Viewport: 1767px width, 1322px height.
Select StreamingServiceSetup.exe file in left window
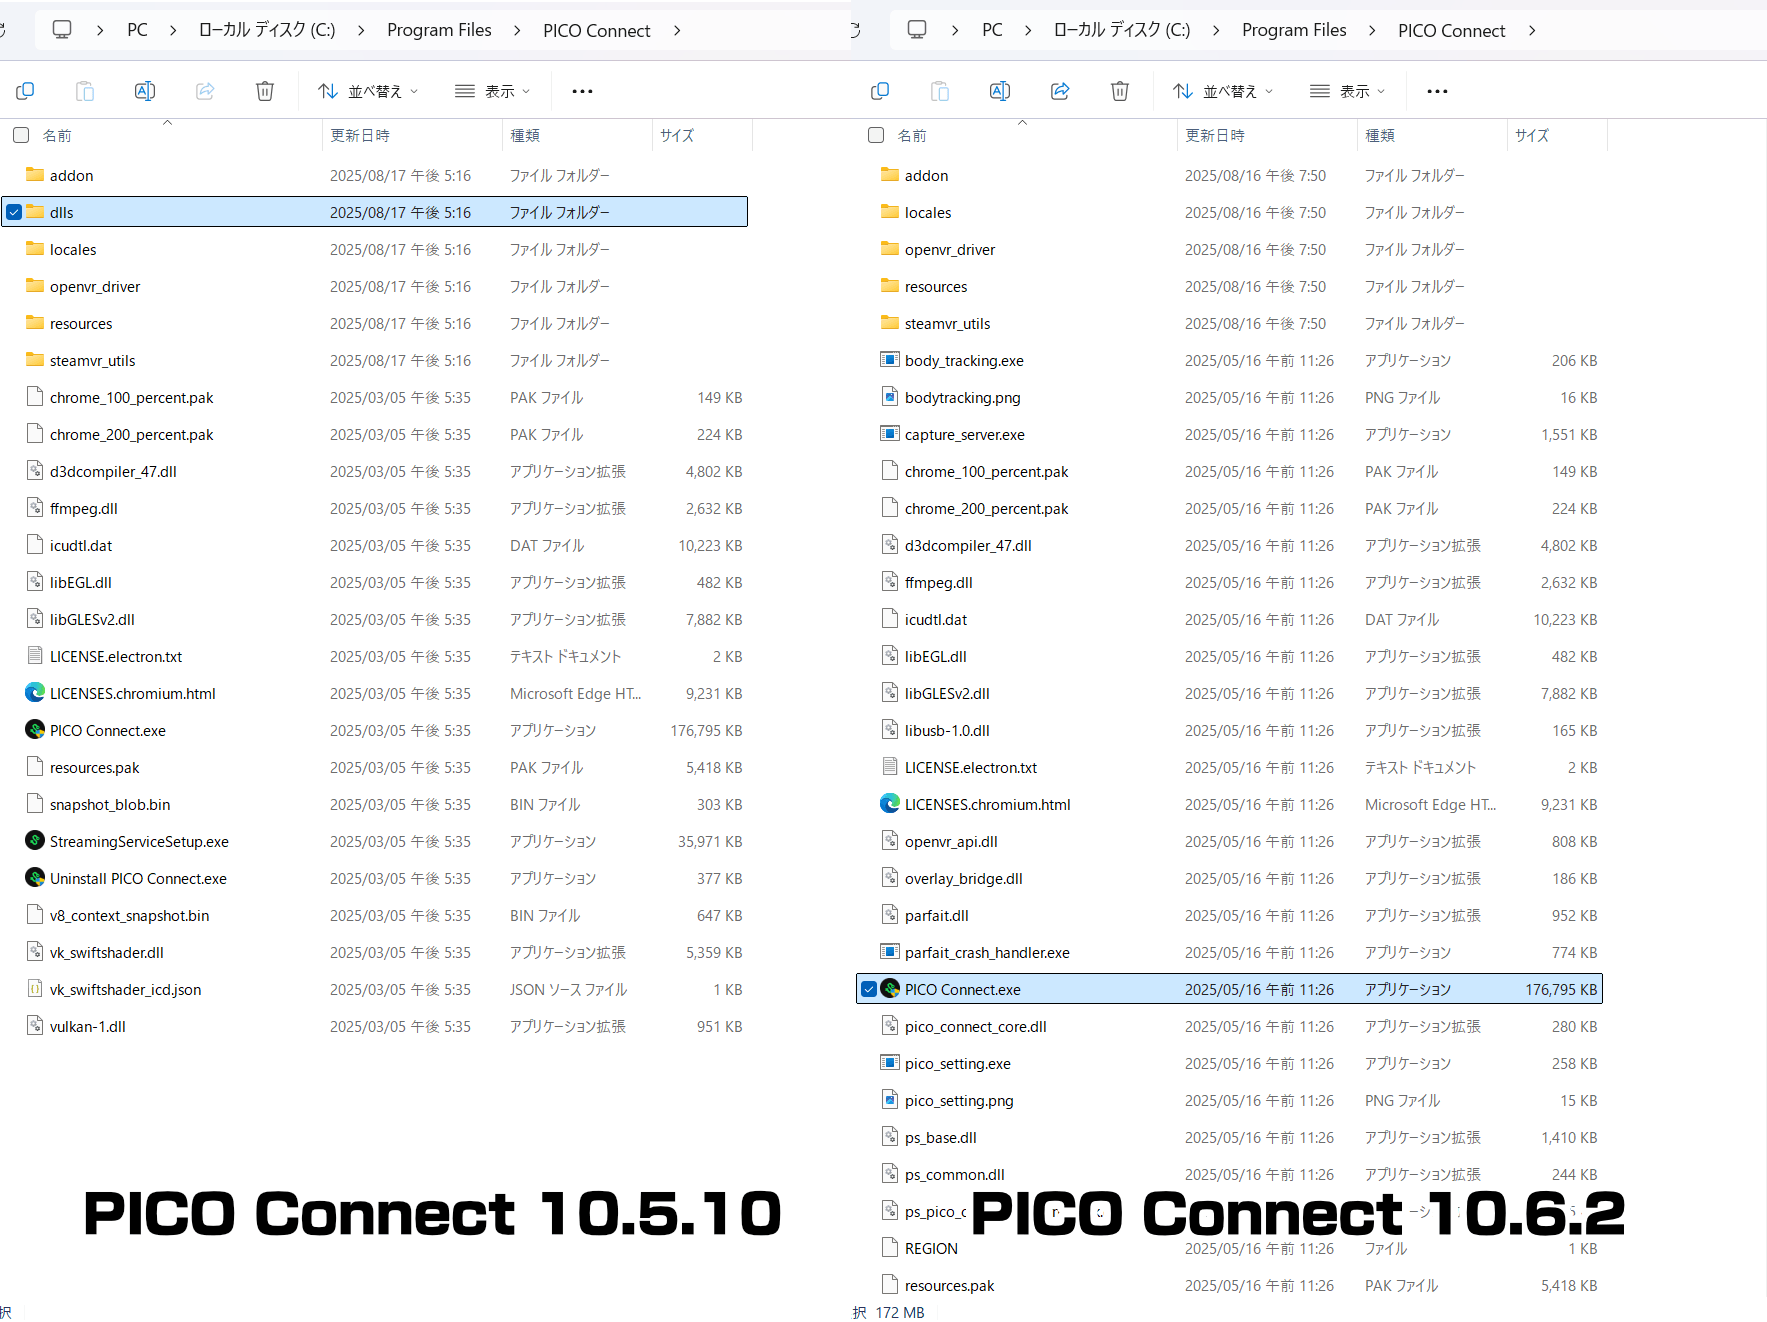click(139, 841)
